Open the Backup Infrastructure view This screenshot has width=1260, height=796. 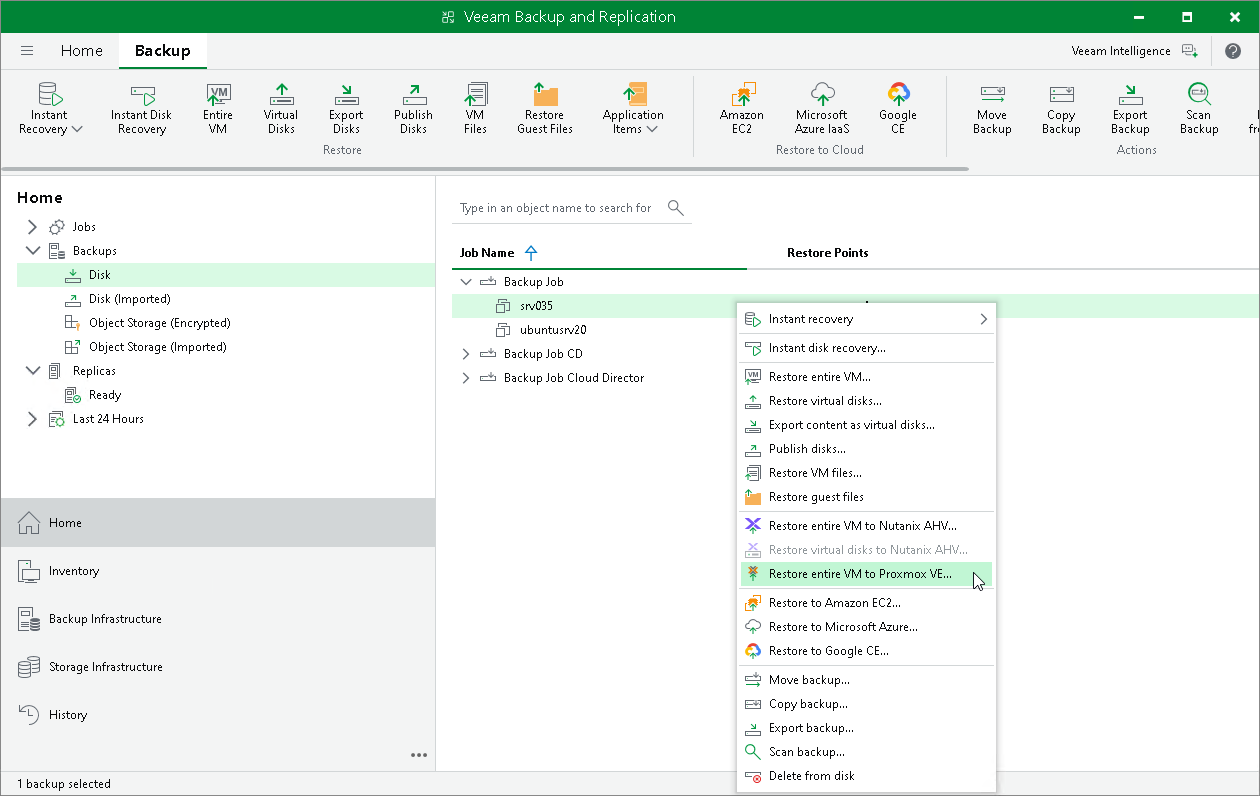218,619
